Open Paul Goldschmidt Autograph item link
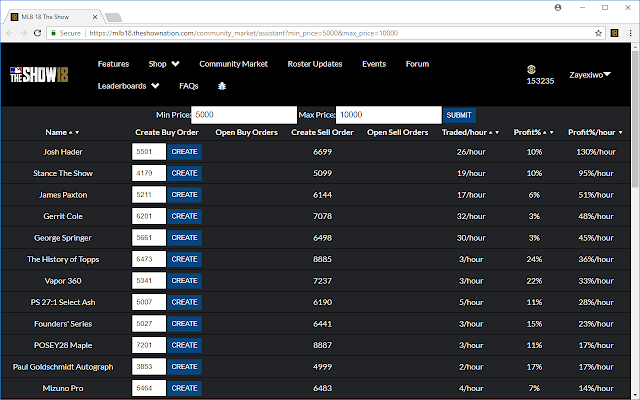640x400 pixels. (x=63, y=367)
